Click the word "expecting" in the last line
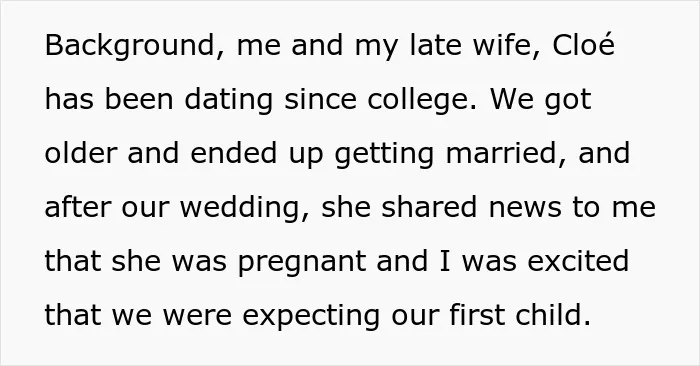 coord(312,317)
